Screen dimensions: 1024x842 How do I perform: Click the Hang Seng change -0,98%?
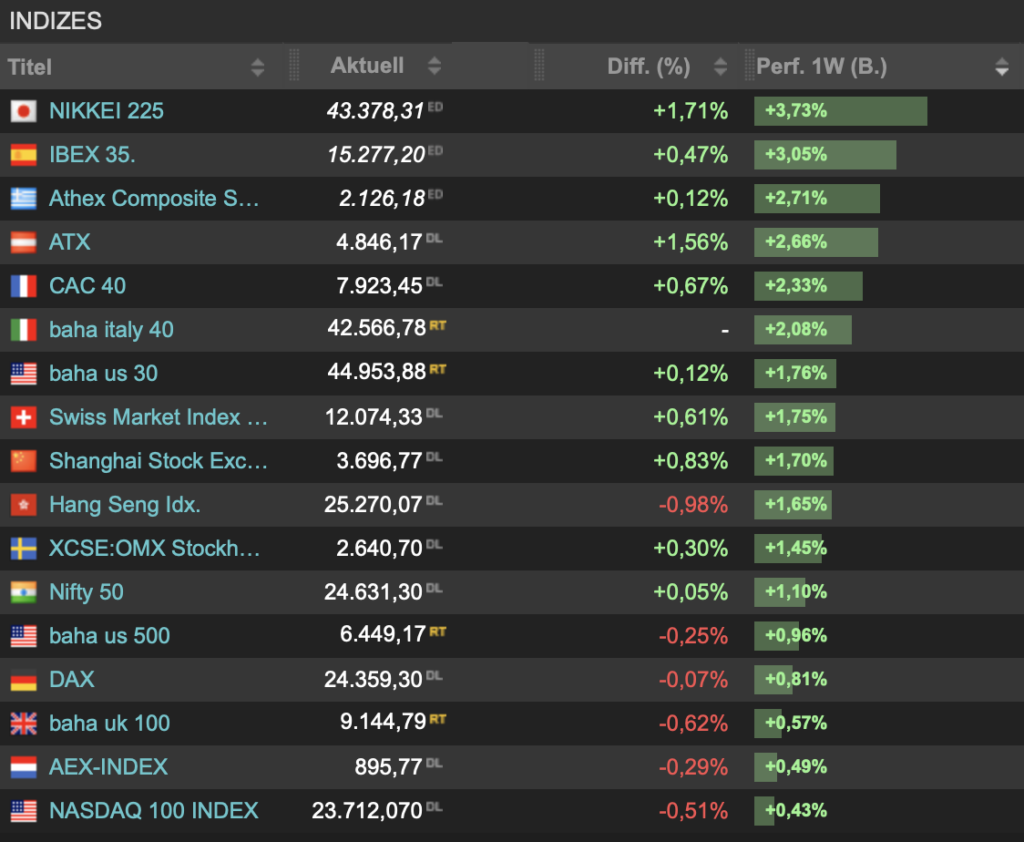[693, 505]
